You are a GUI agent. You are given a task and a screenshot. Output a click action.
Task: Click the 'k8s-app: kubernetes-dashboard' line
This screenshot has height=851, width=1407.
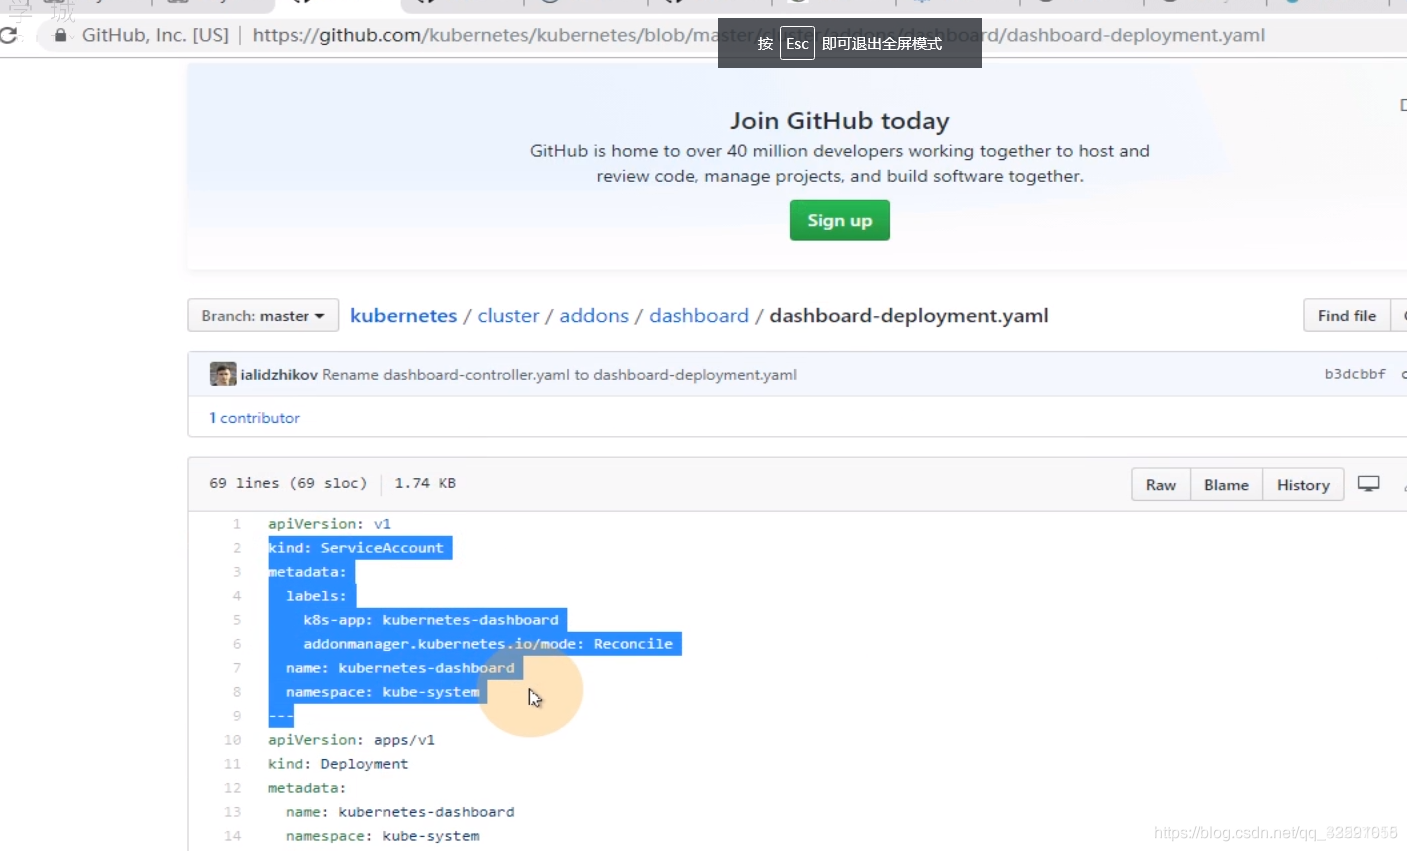[x=431, y=620]
